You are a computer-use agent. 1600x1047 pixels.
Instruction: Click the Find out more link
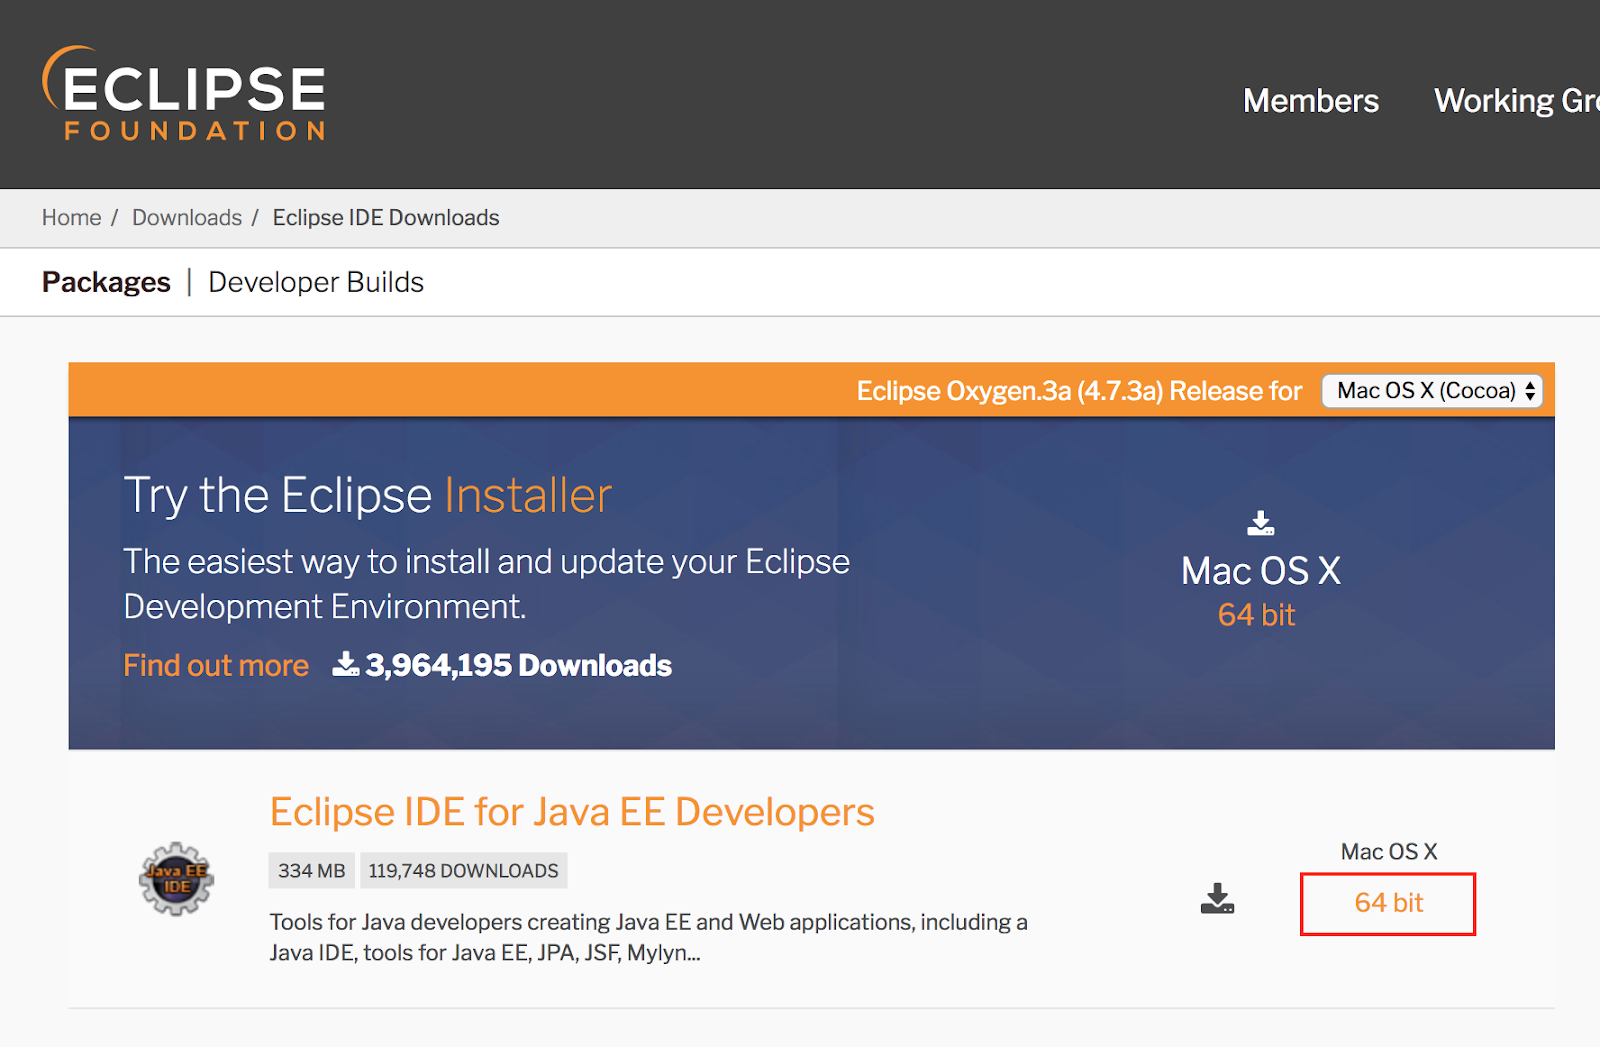pyautogui.click(x=216, y=665)
